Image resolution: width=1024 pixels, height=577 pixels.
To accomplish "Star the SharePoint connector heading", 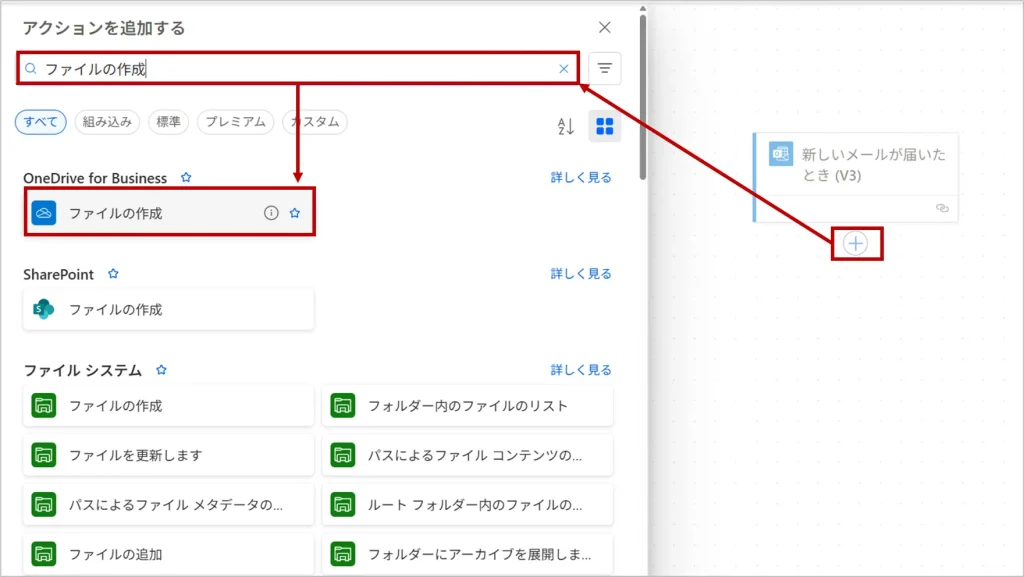I will [x=113, y=274].
